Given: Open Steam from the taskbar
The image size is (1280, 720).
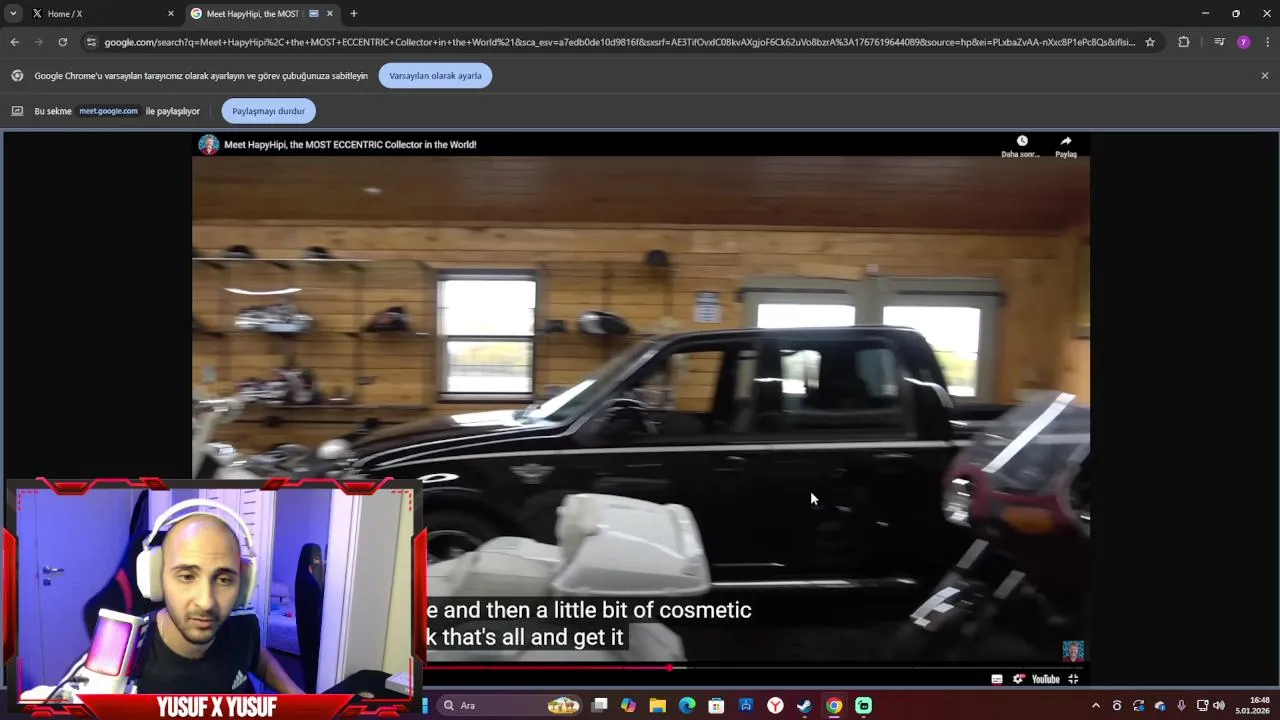Looking at the screenshot, I should coord(804,705).
